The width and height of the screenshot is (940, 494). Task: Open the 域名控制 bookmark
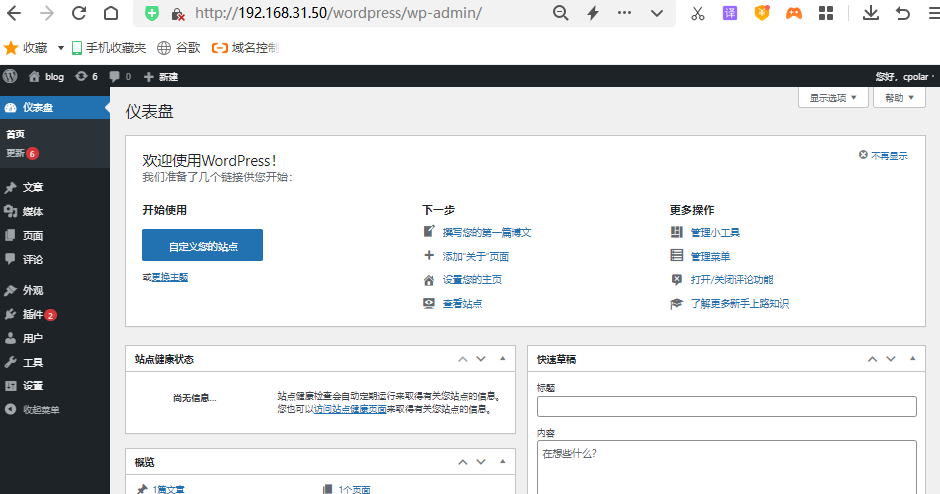click(245, 48)
